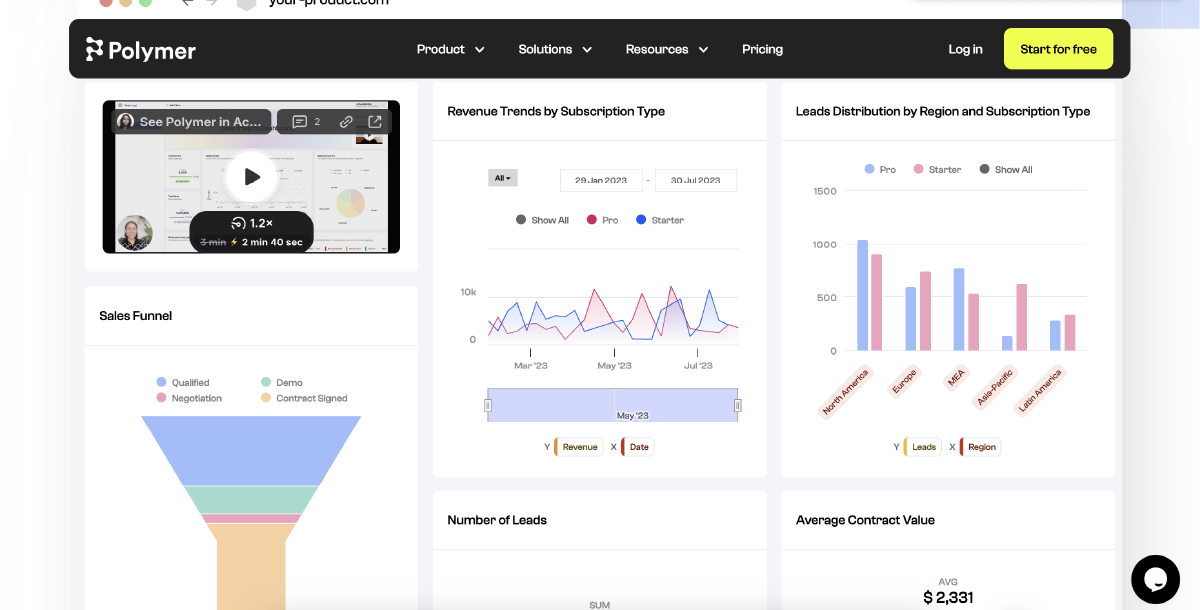Go to the Pricing page
Viewport: 1200px width, 610px height.
tap(762, 50)
